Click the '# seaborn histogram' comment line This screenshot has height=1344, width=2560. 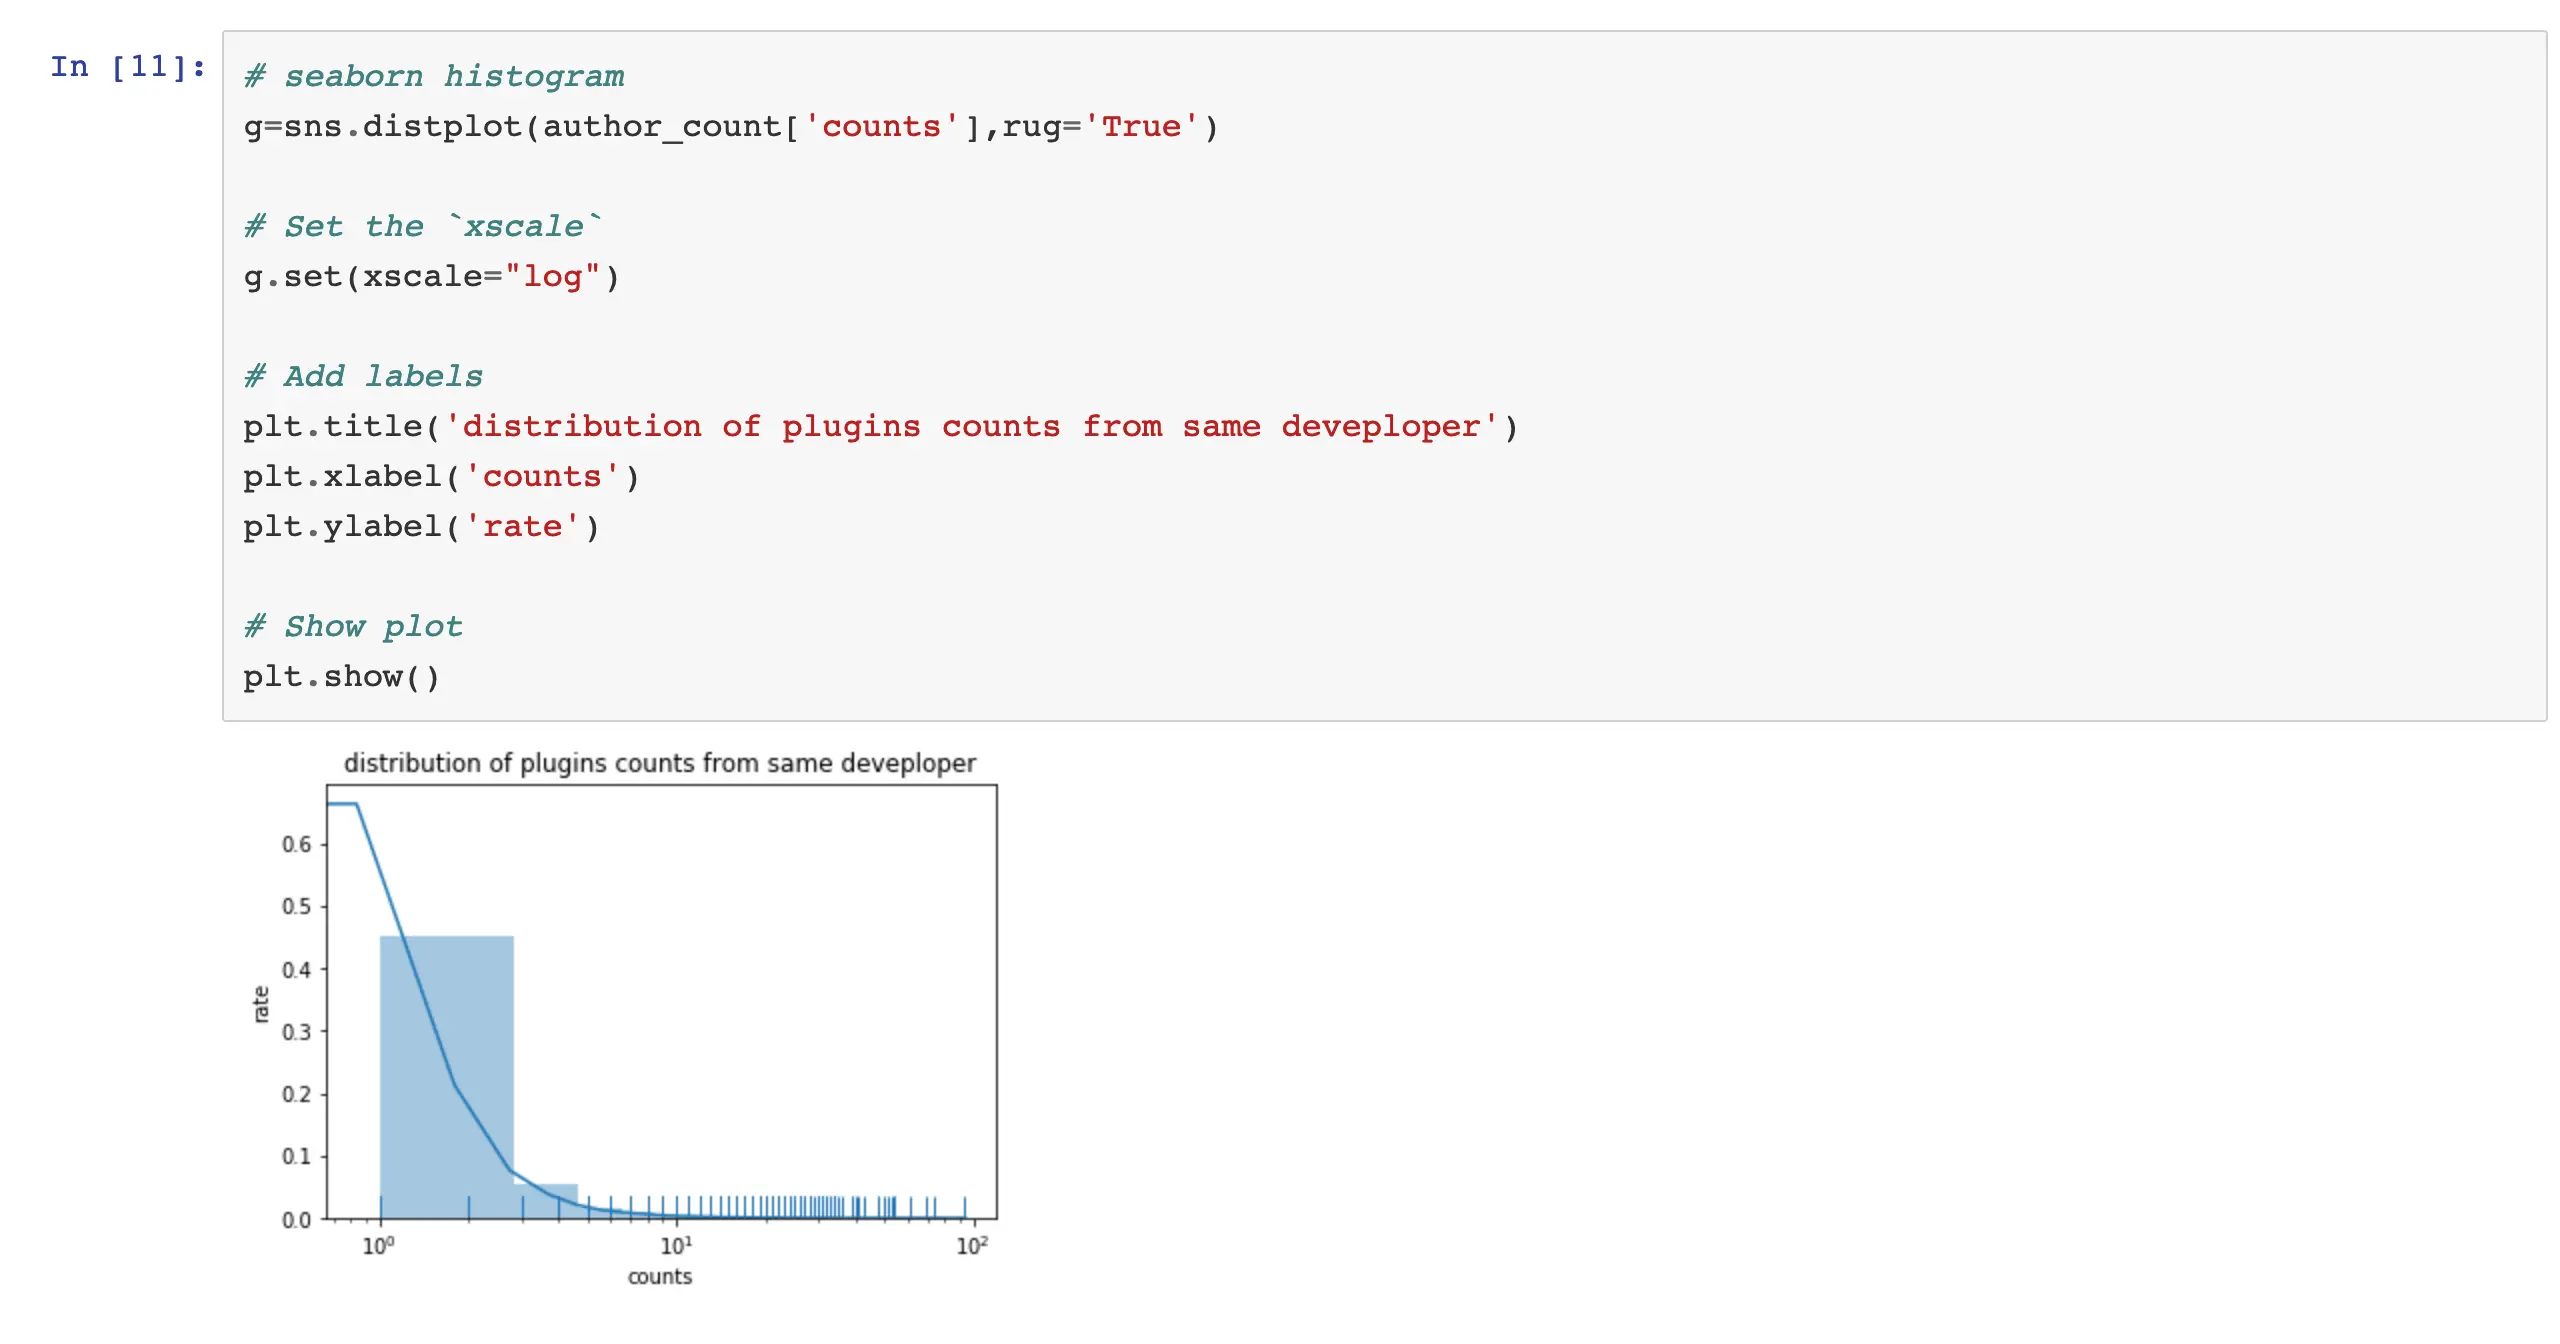coord(434,76)
